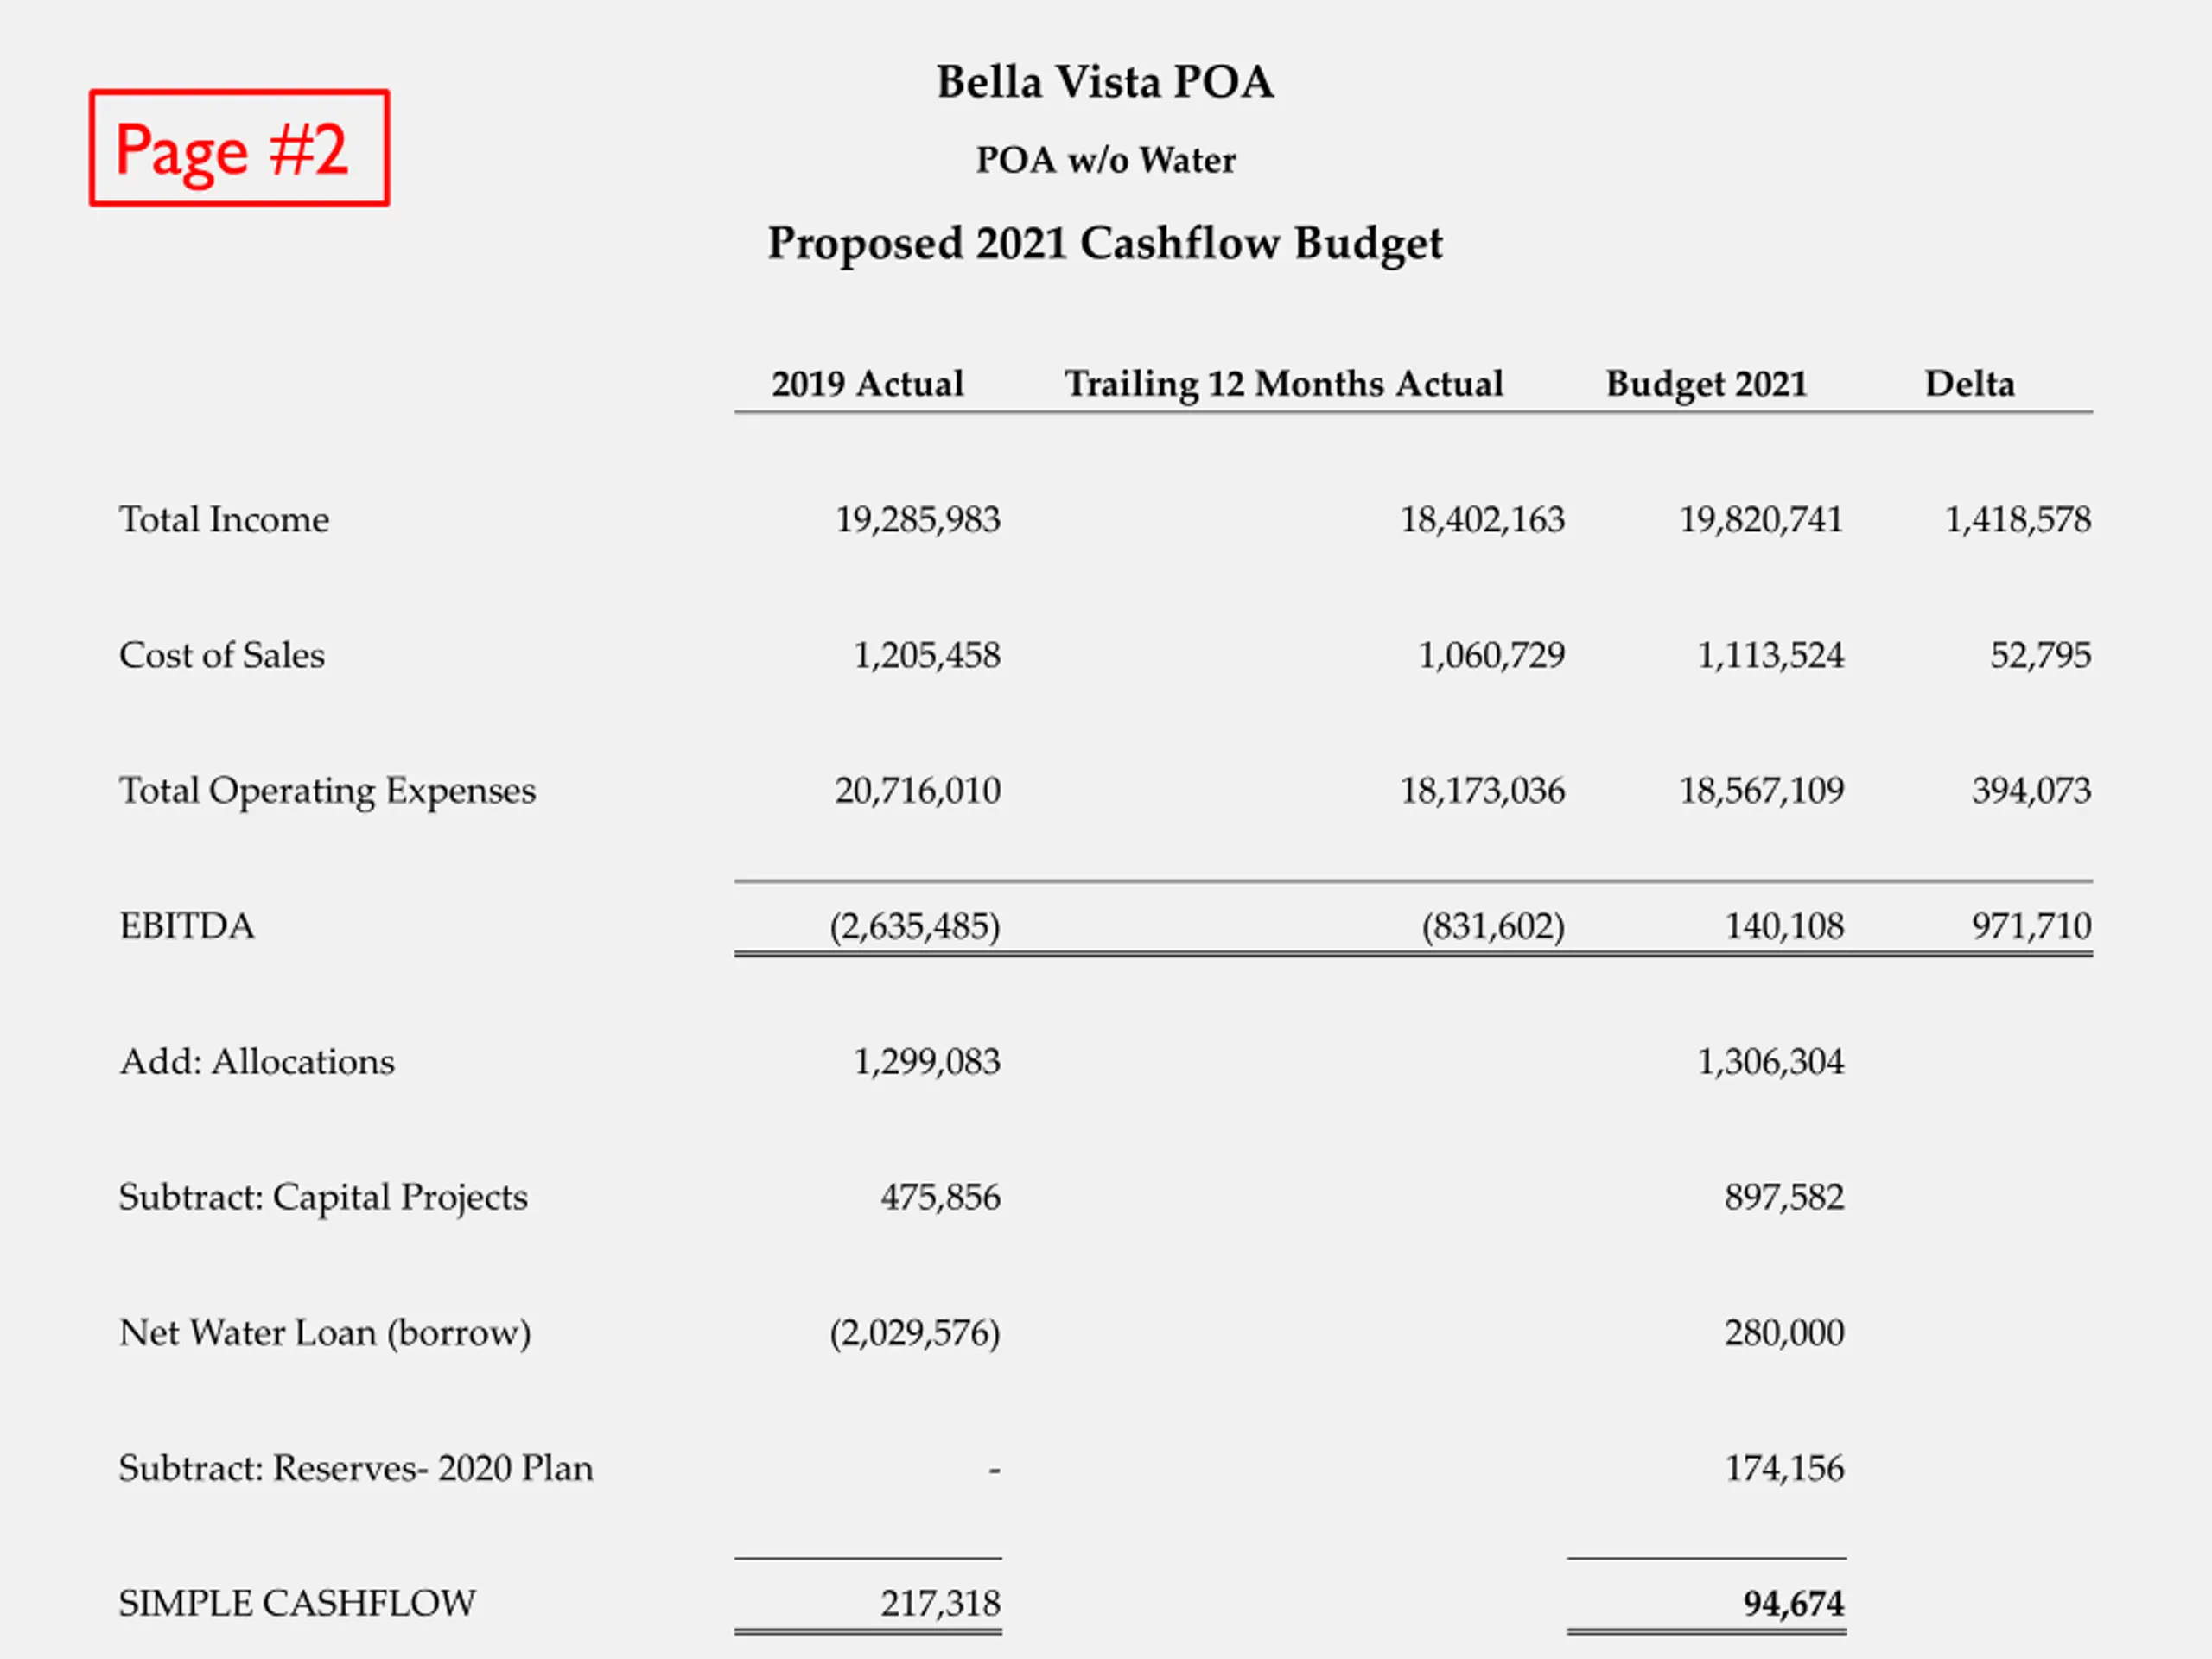
Task: Select the SIMPLE CASHFLOW row label
Action: pyautogui.click(x=297, y=1603)
